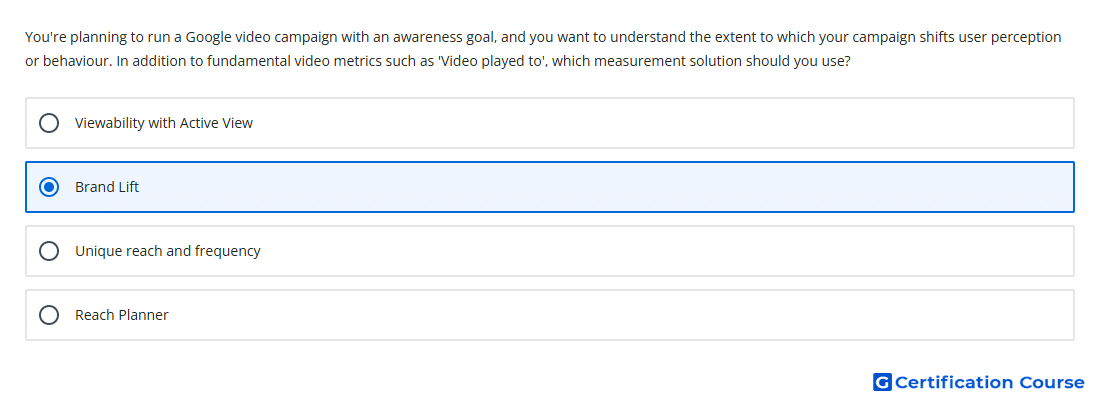Click blank space inside highlighted Brand Lift row
Image resolution: width=1100 pixels, height=401 pixels.
pyautogui.click(x=603, y=187)
